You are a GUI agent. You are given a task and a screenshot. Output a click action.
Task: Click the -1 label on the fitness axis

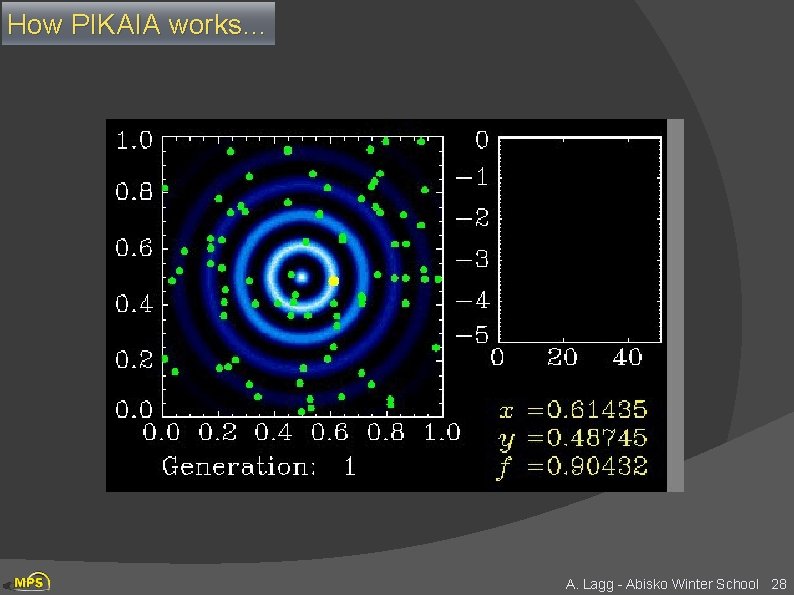[472, 177]
